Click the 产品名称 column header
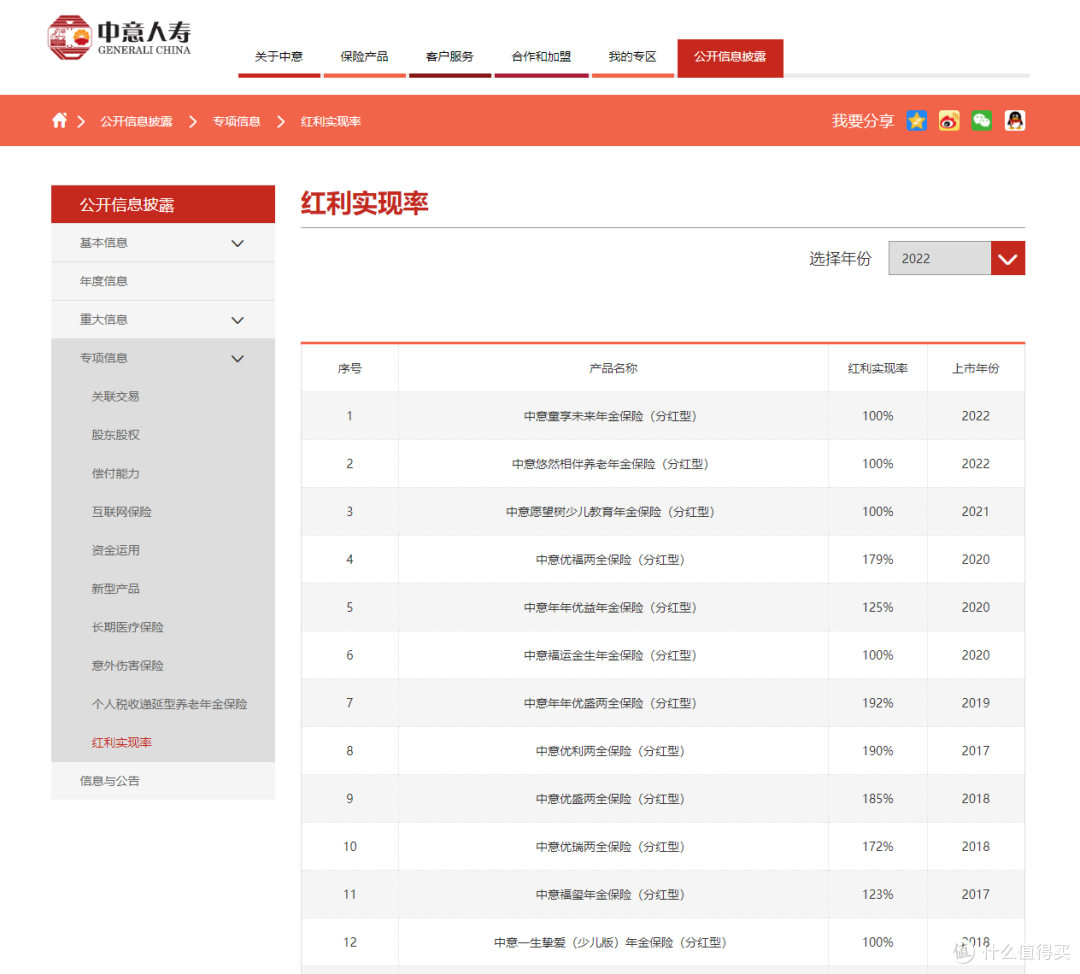This screenshot has width=1080, height=974. (613, 369)
